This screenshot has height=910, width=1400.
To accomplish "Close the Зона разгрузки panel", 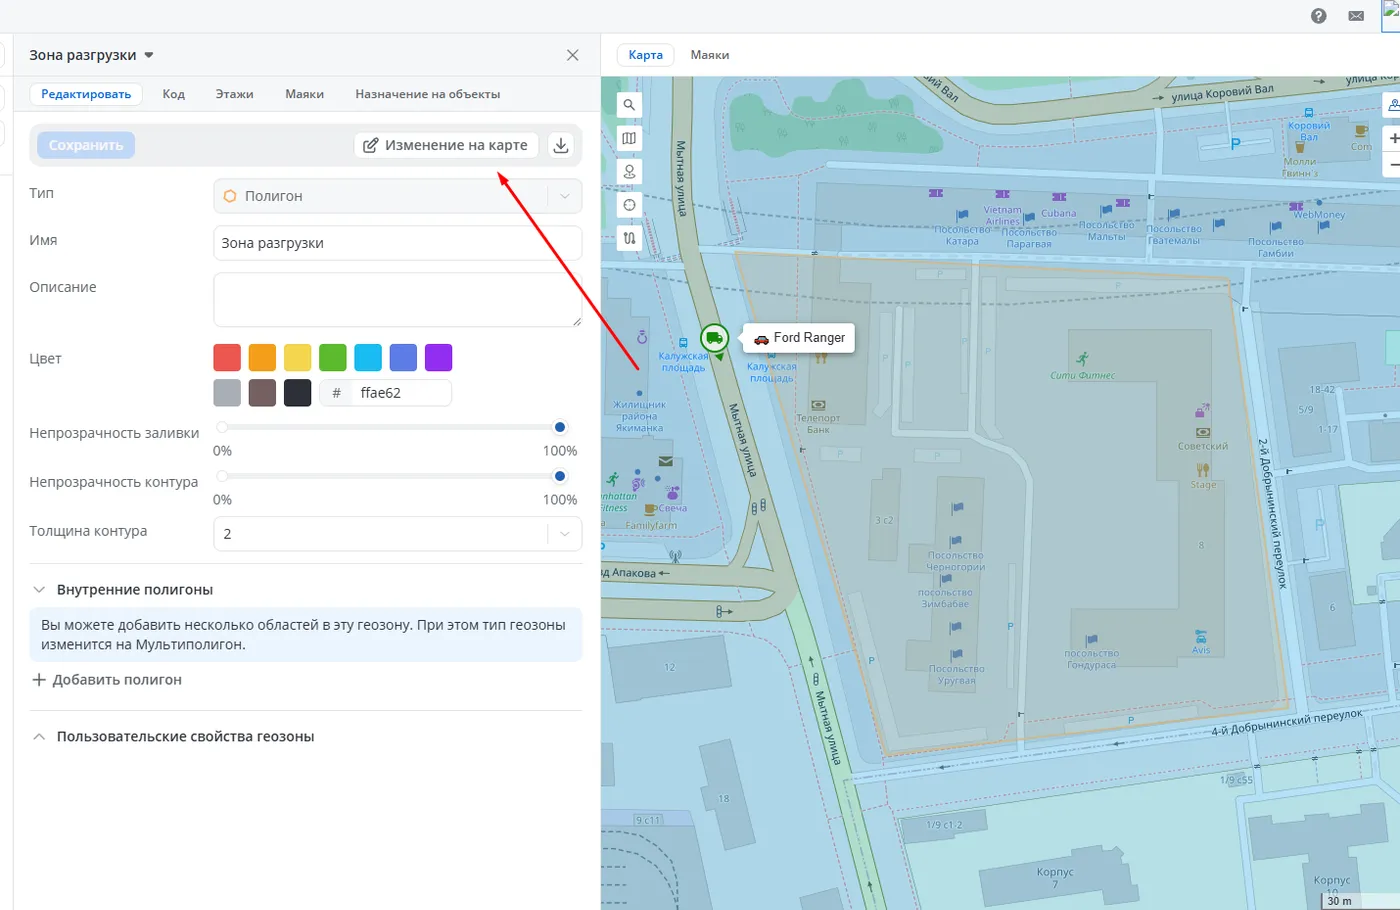I will click(572, 55).
